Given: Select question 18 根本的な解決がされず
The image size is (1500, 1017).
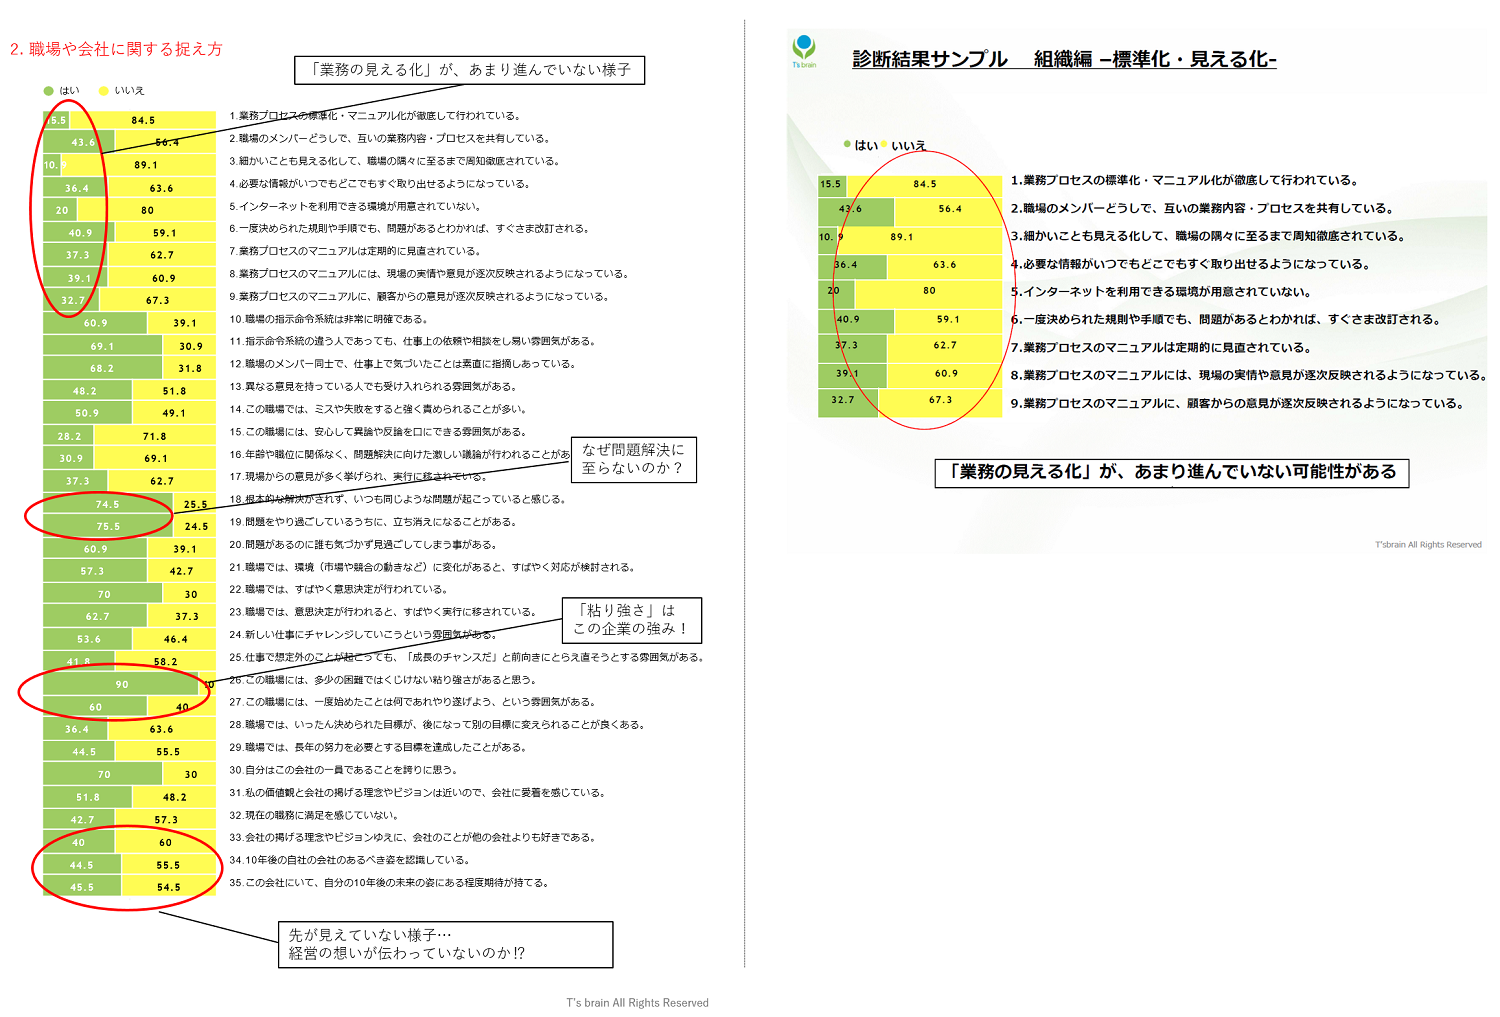Looking at the screenshot, I should [x=398, y=499].
